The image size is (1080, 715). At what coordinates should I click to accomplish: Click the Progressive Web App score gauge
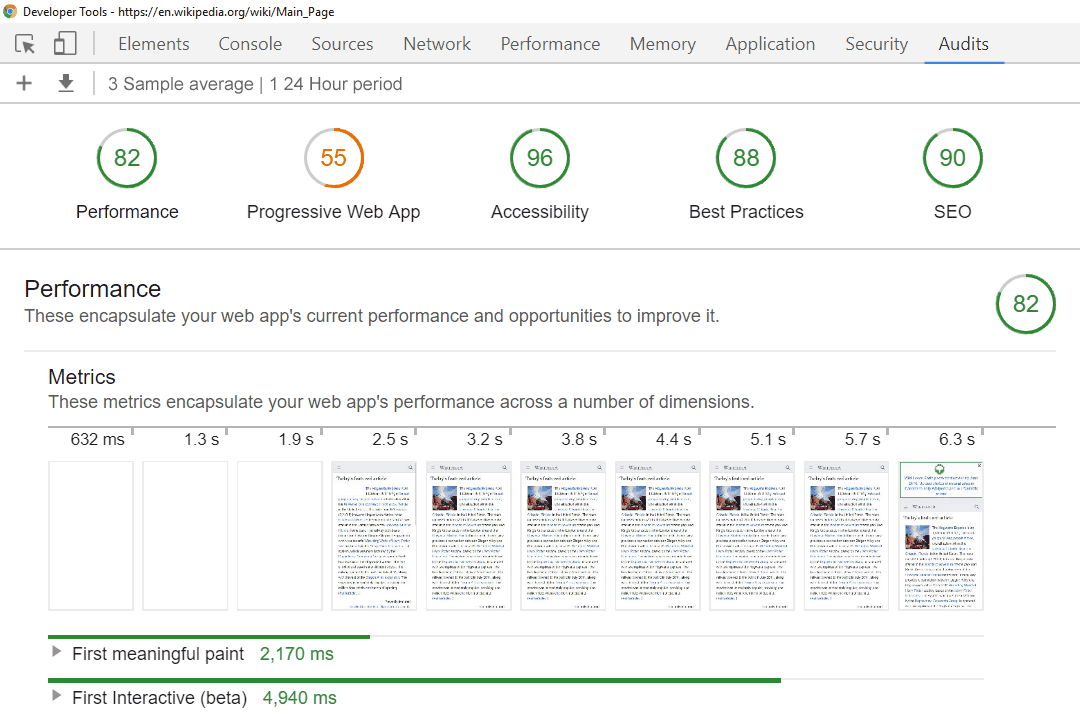(x=333, y=158)
